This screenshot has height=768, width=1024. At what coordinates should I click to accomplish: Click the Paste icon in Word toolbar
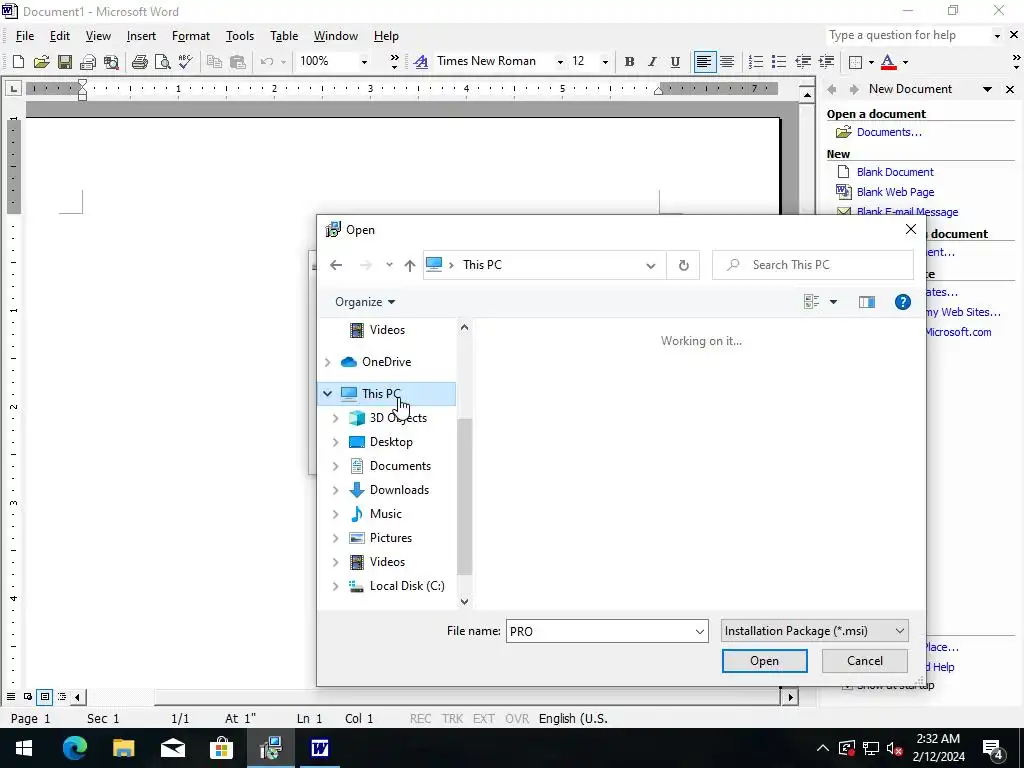[x=238, y=62]
